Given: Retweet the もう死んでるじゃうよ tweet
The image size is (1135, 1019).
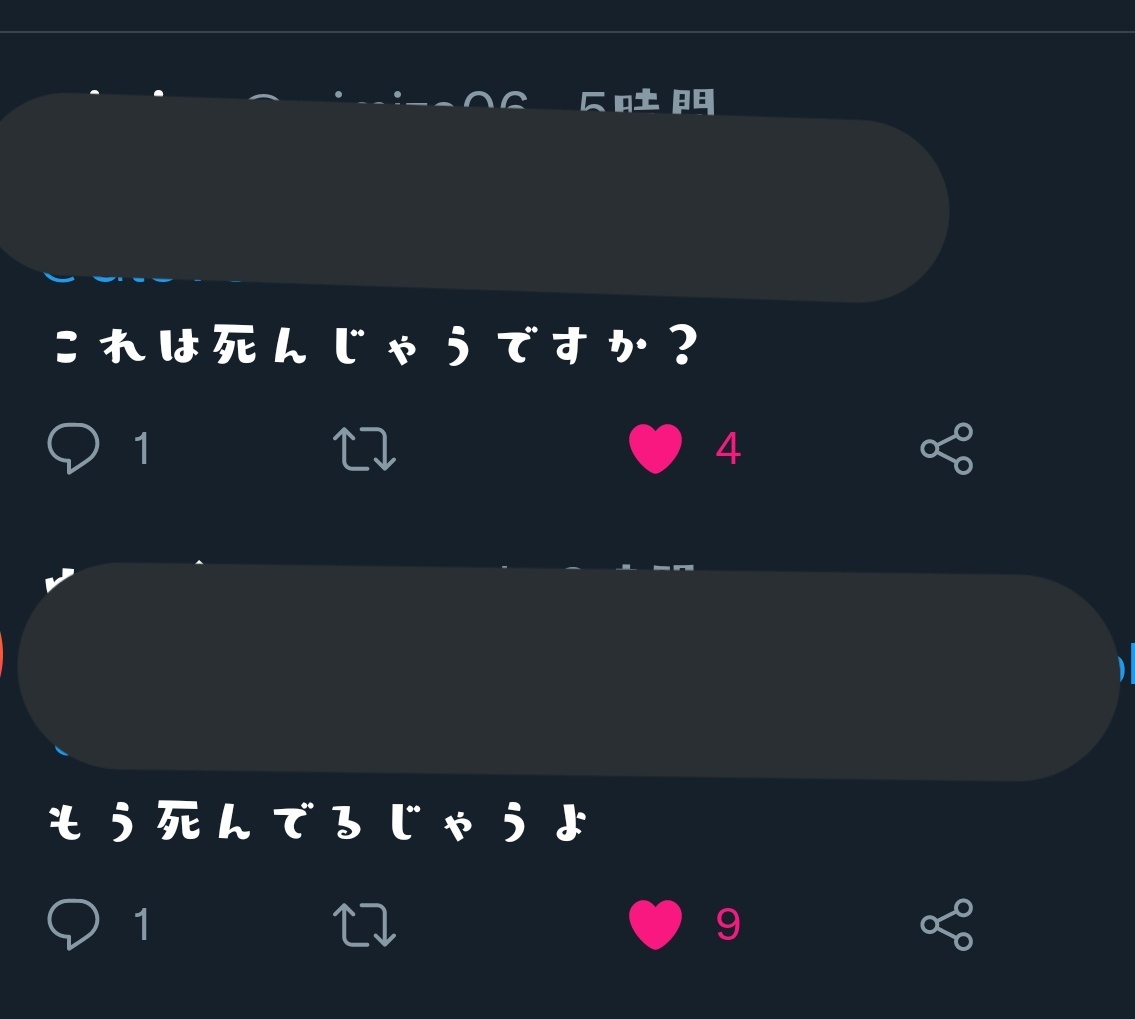Looking at the screenshot, I should [364, 924].
